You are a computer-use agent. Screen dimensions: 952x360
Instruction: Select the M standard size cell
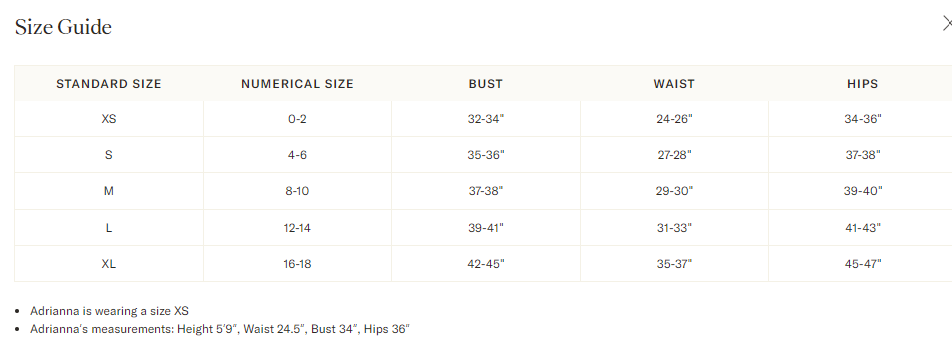point(109,191)
